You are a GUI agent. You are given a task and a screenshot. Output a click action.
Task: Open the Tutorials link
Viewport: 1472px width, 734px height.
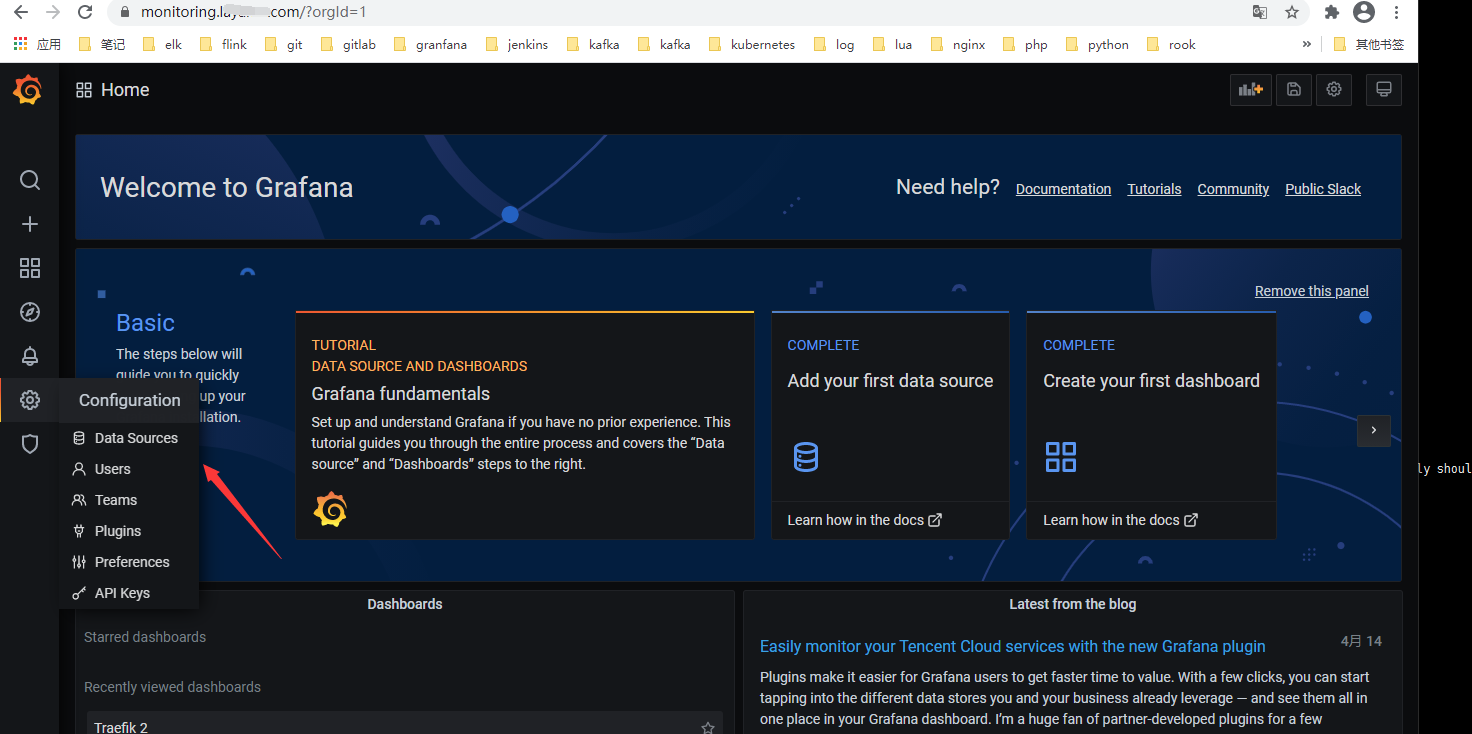[x=1154, y=189]
